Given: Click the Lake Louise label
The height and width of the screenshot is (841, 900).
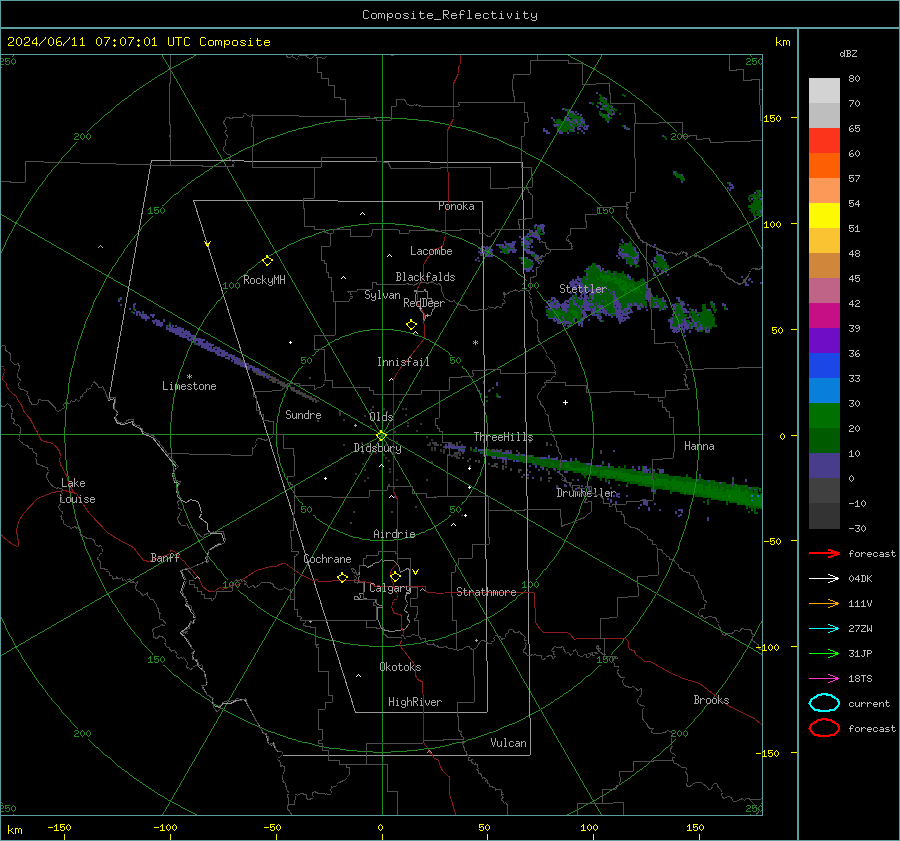Looking at the screenshot, I should [77, 491].
